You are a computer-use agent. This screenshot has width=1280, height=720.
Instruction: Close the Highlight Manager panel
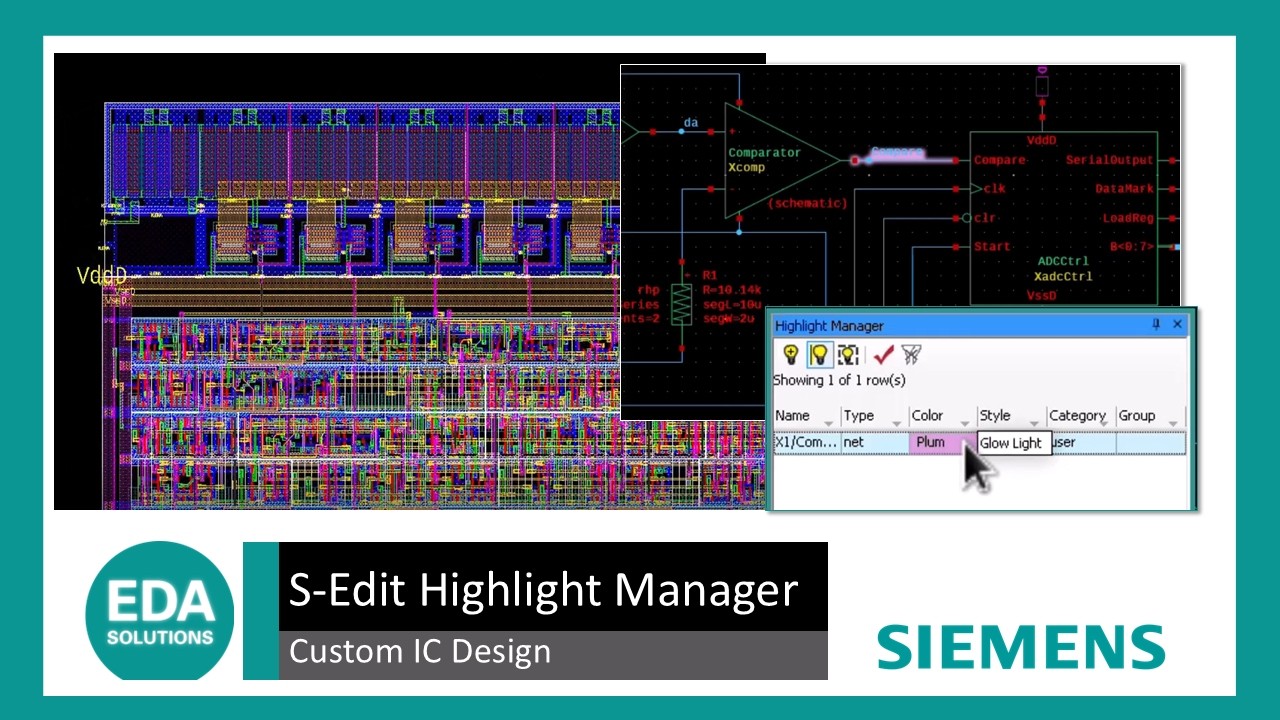pos(1177,324)
